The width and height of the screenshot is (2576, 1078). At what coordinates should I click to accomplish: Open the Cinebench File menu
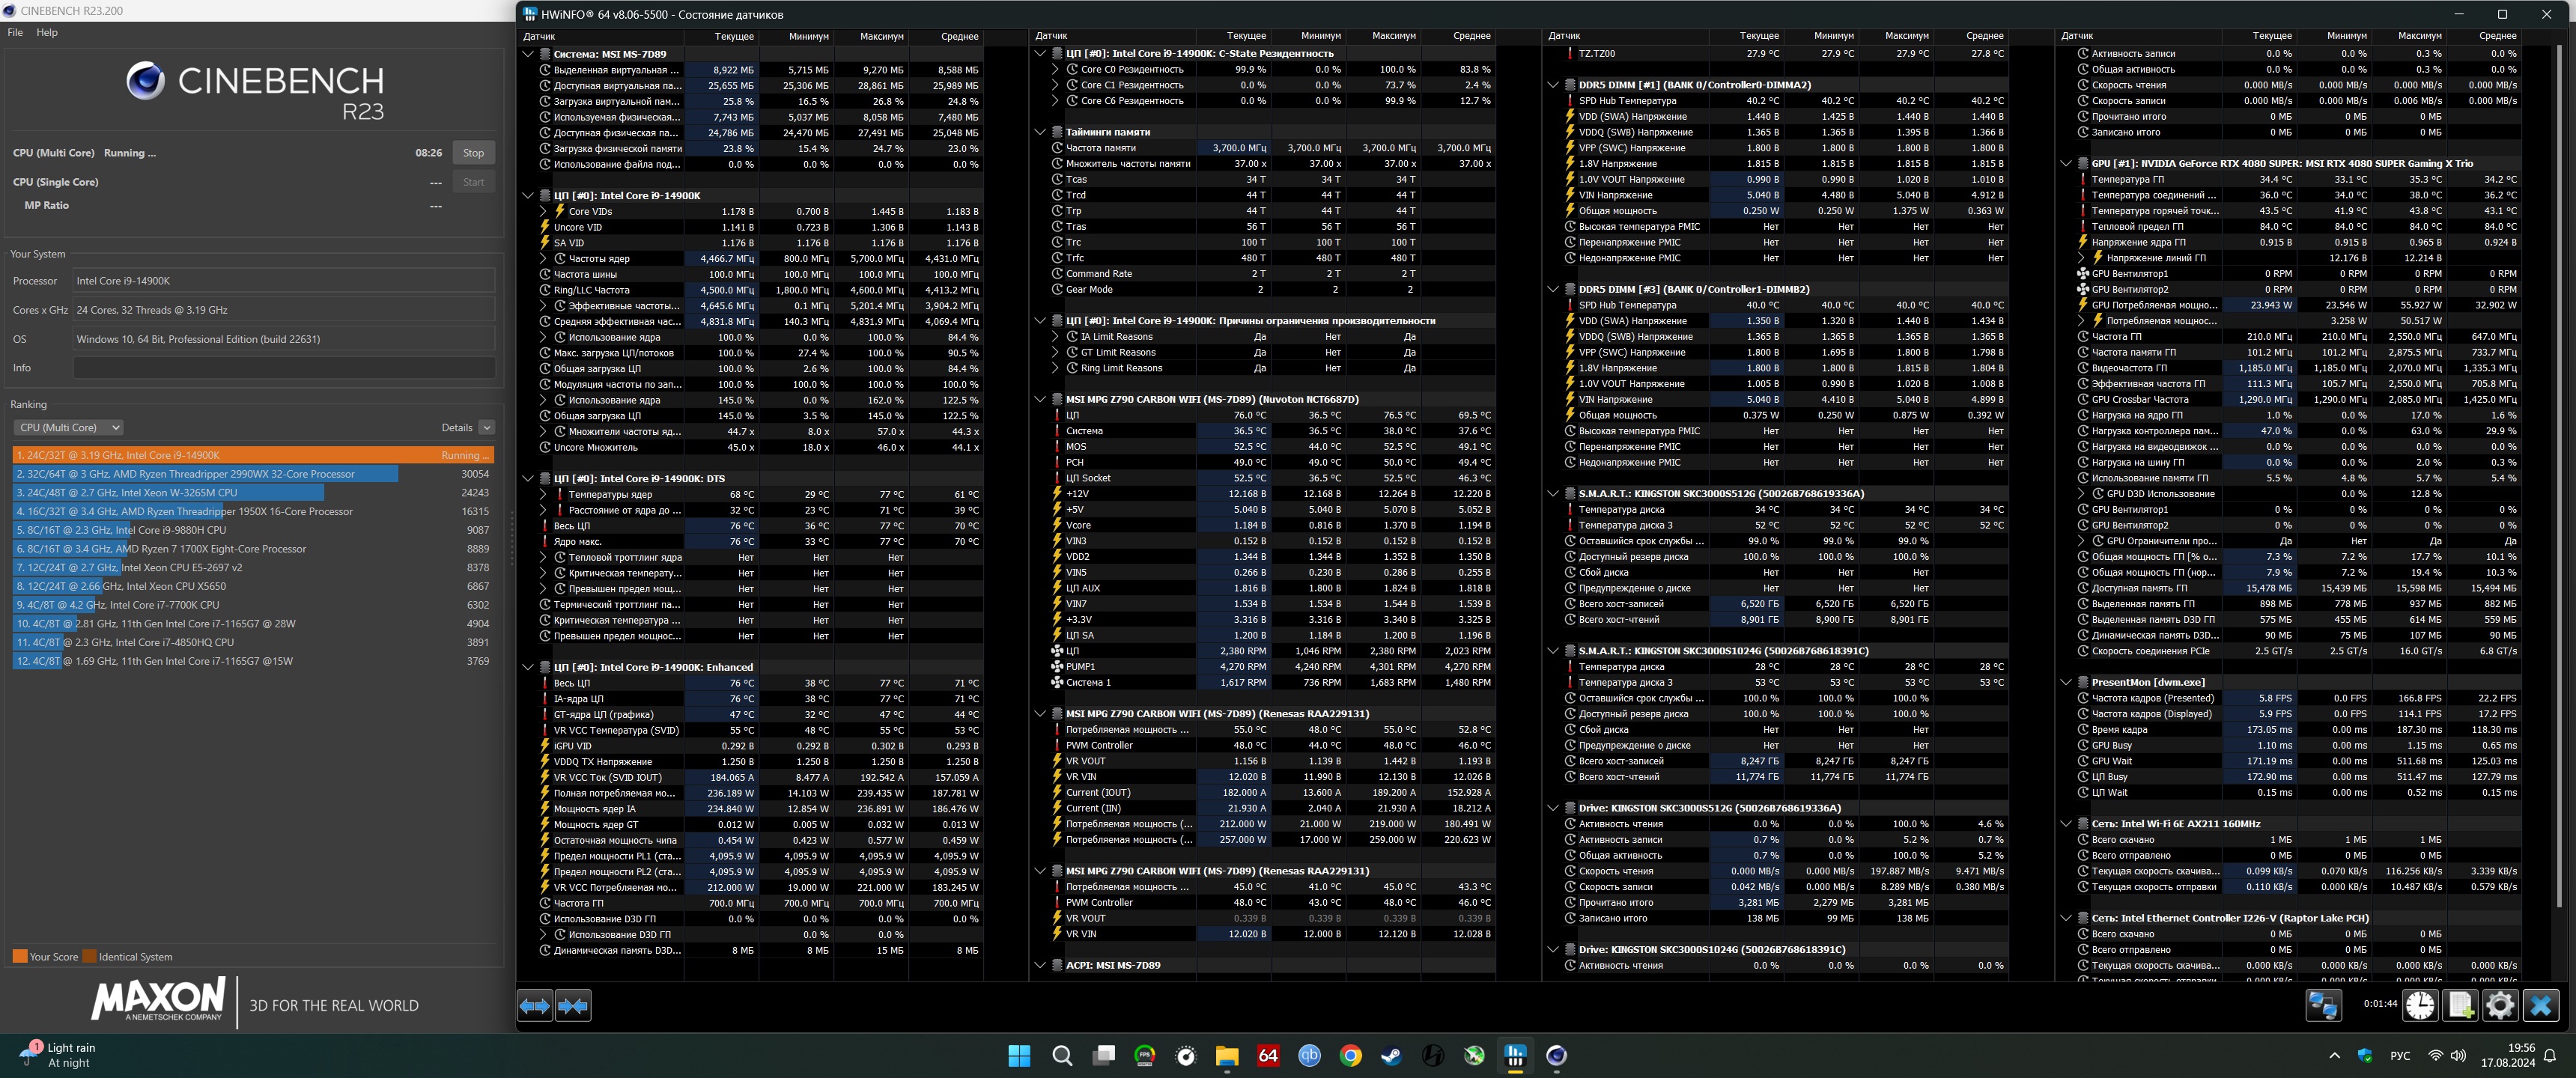coord(15,32)
